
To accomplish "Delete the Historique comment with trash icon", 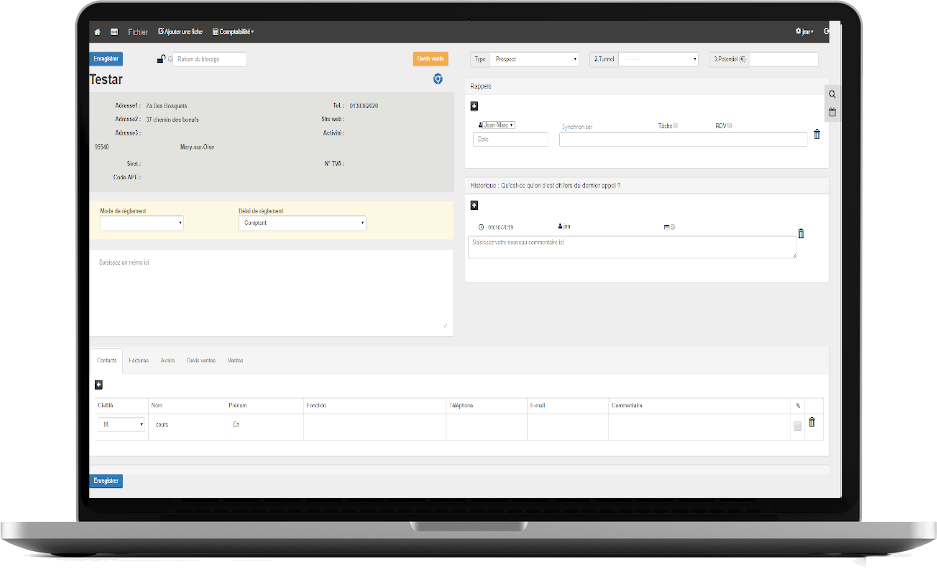I will 800,234.
